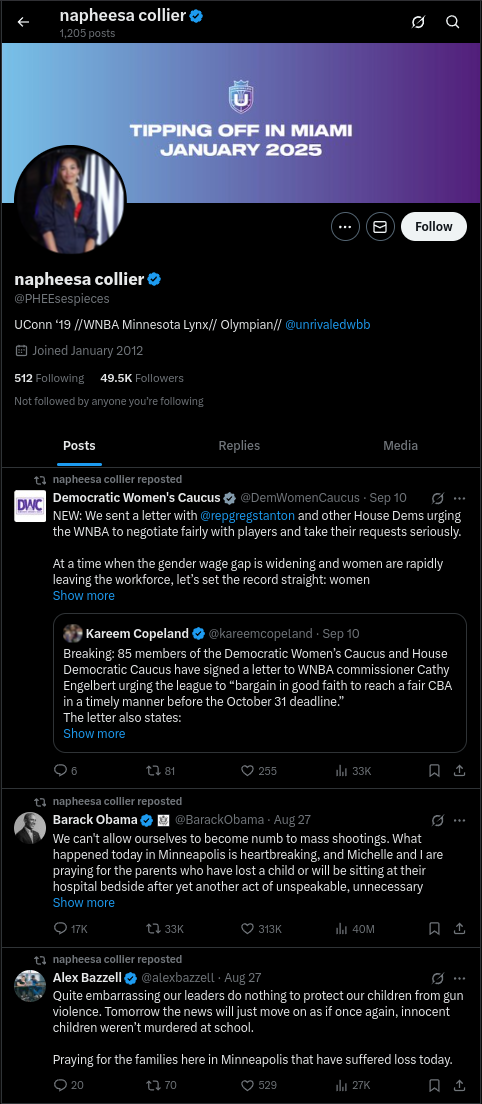Open the message envelope icon on profile
Image resolution: width=482 pixels, height=1104 pixels.
(380, 227)
